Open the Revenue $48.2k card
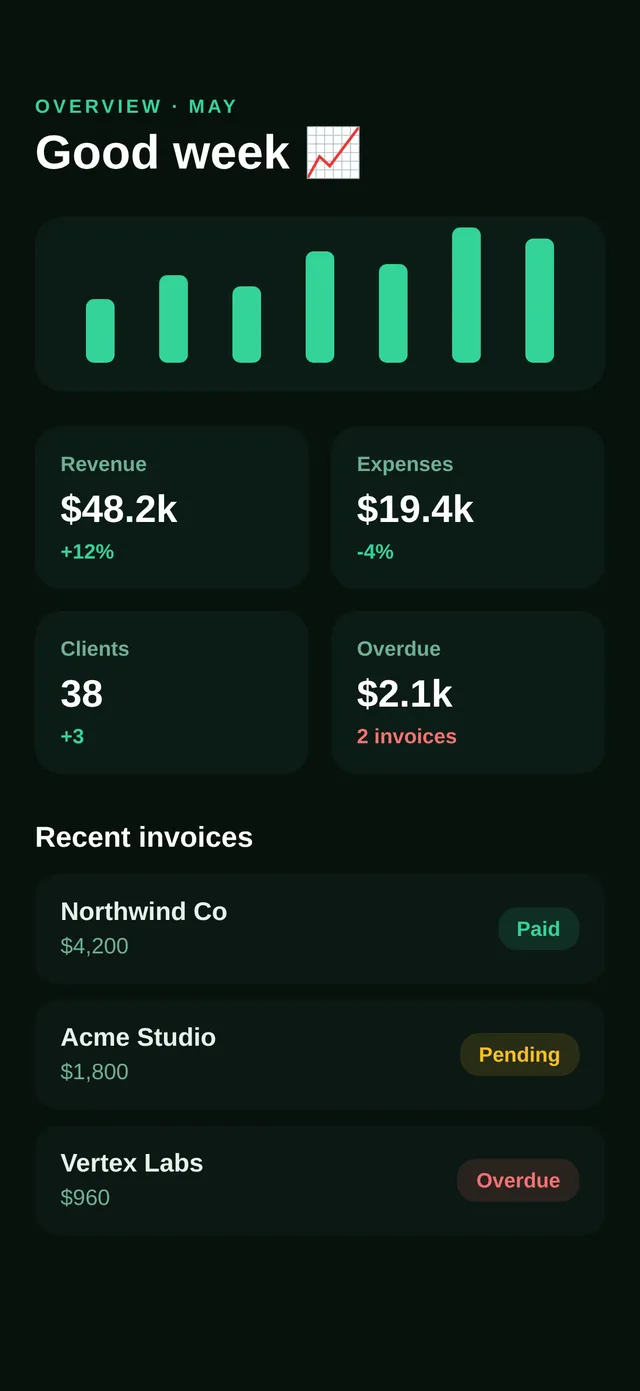Image resolution: width=640 pixels, height=1391 pixels. tap(172, 508)
